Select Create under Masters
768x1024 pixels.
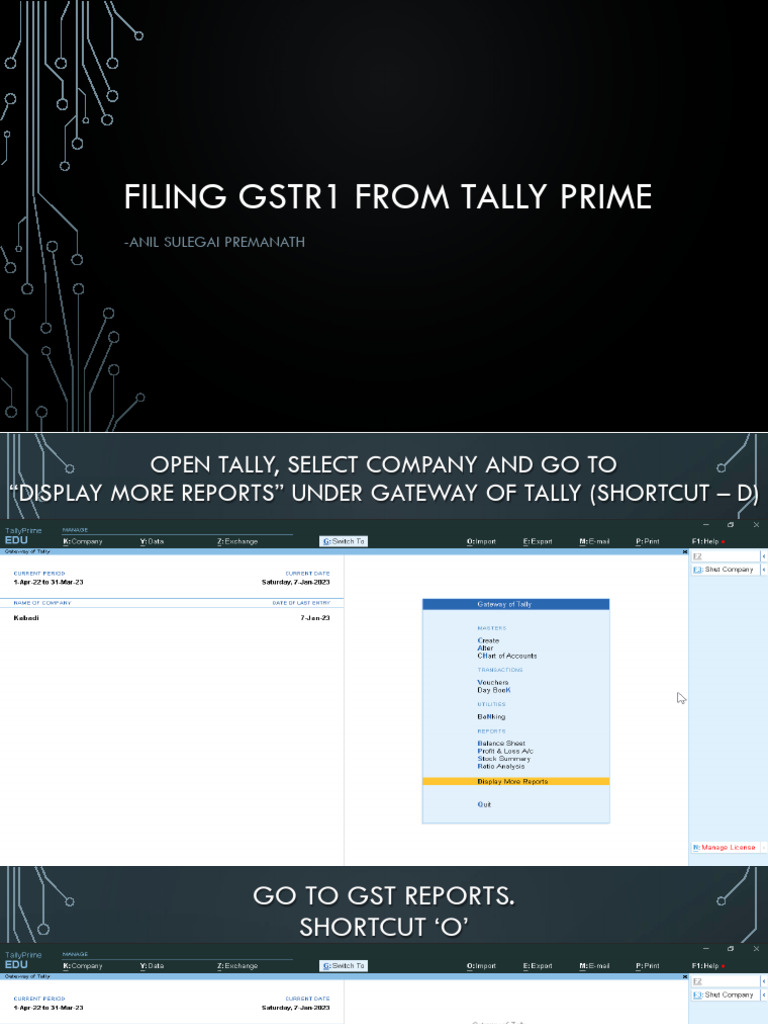pyautogui.click(x=488, y=641)
